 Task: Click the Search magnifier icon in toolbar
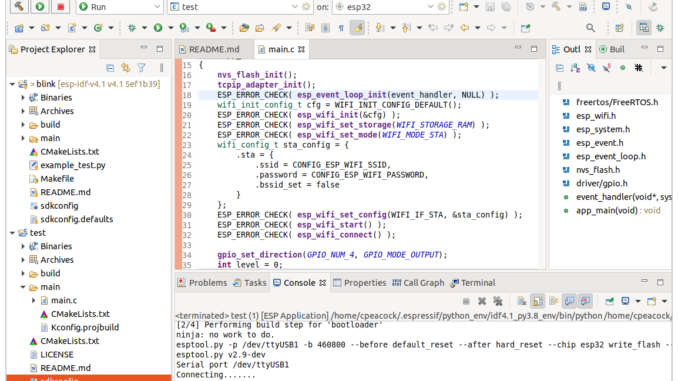pyautogui.click(x=590, y=28)
